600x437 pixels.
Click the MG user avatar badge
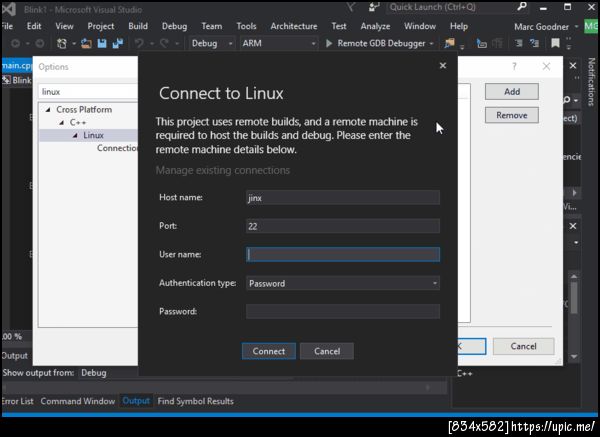point(591,26)
